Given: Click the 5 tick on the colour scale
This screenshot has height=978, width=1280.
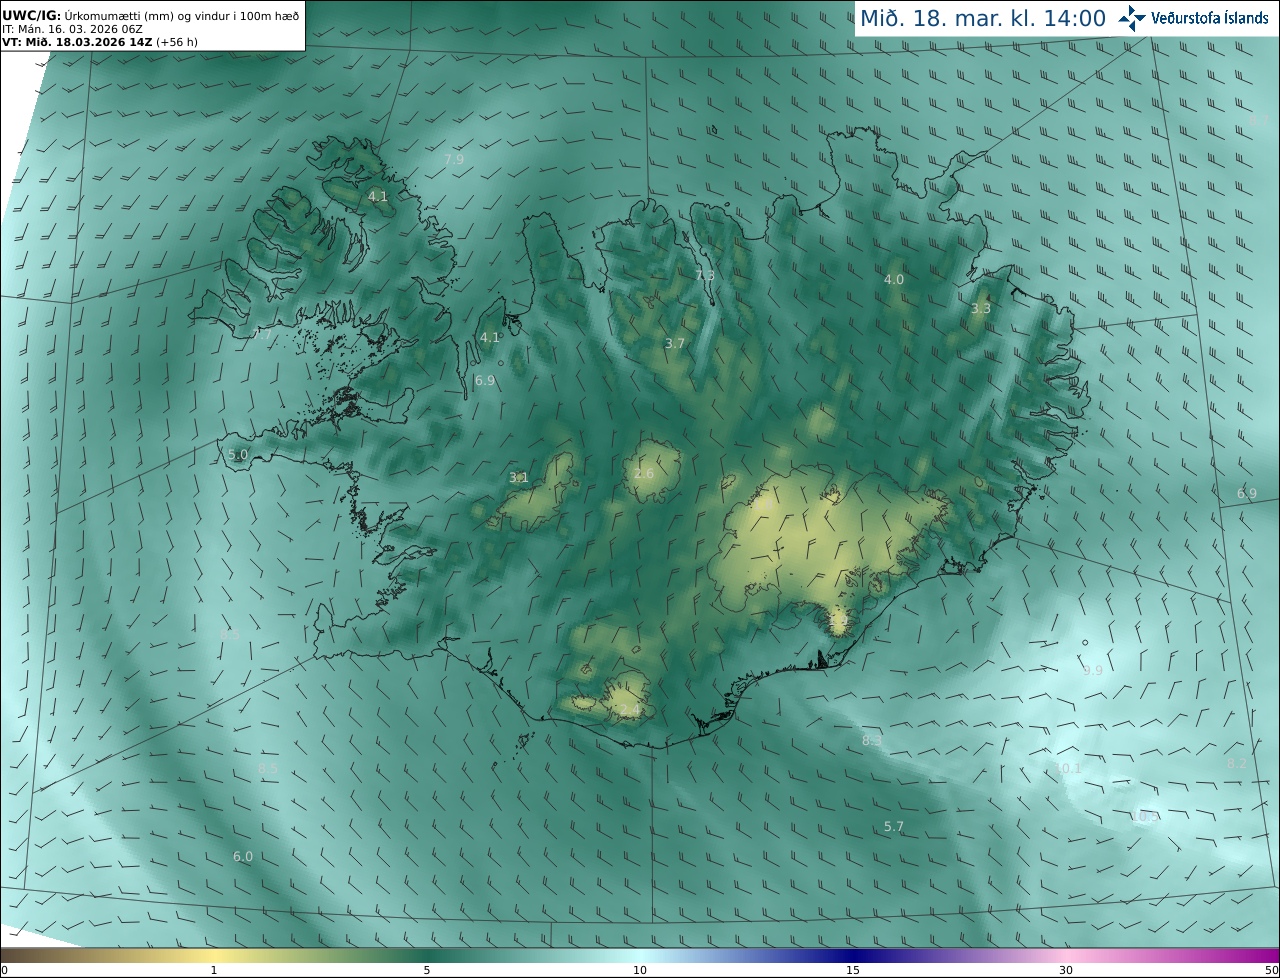Looking at the screenshot, I should 427,970.
